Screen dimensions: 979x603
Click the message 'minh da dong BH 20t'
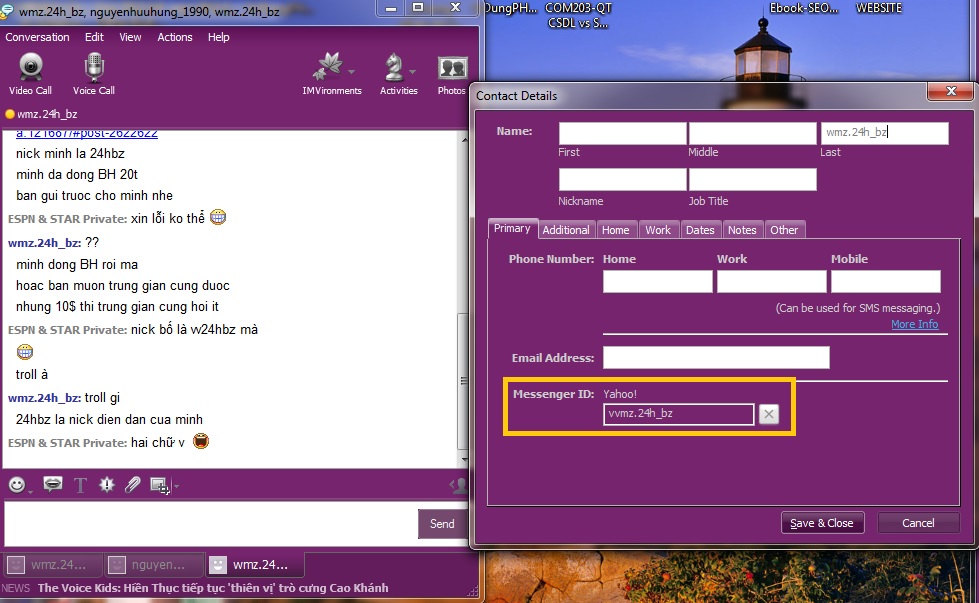tap(77, 174)
